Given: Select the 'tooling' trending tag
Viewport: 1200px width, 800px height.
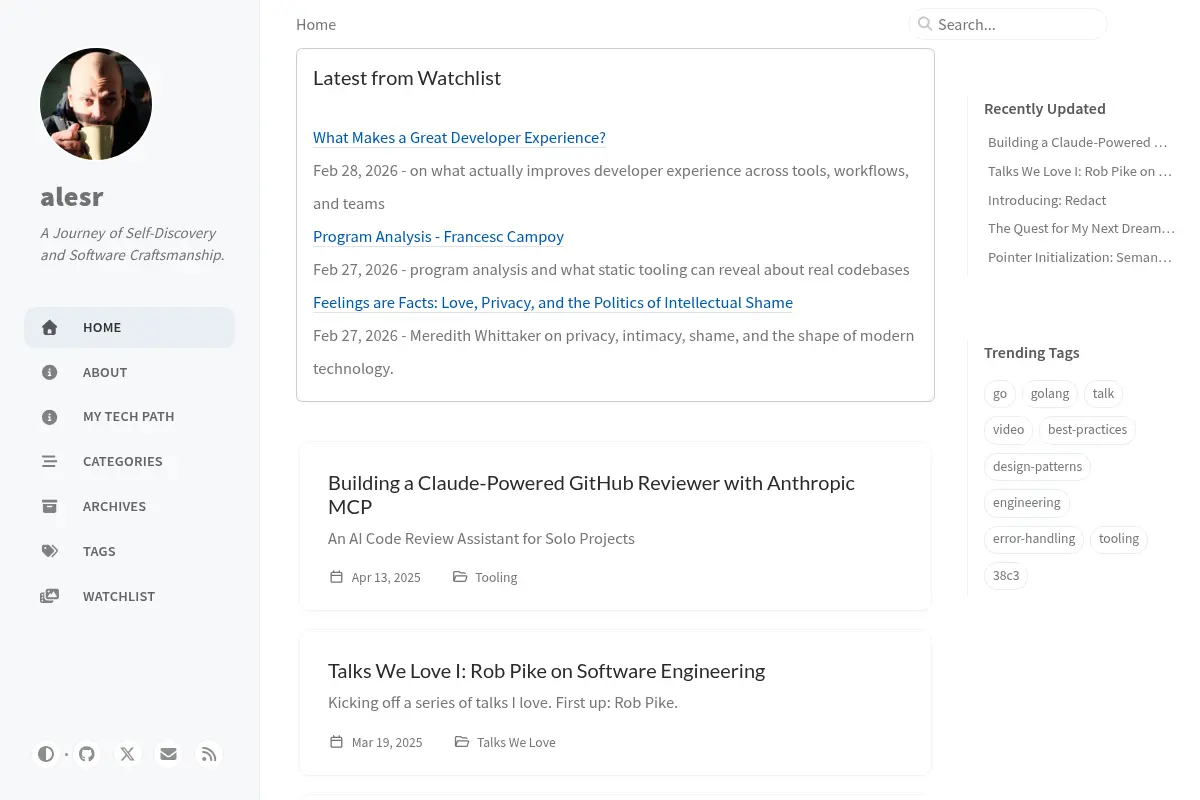Looking at the screenshot, I should [x=1119, y=539].
